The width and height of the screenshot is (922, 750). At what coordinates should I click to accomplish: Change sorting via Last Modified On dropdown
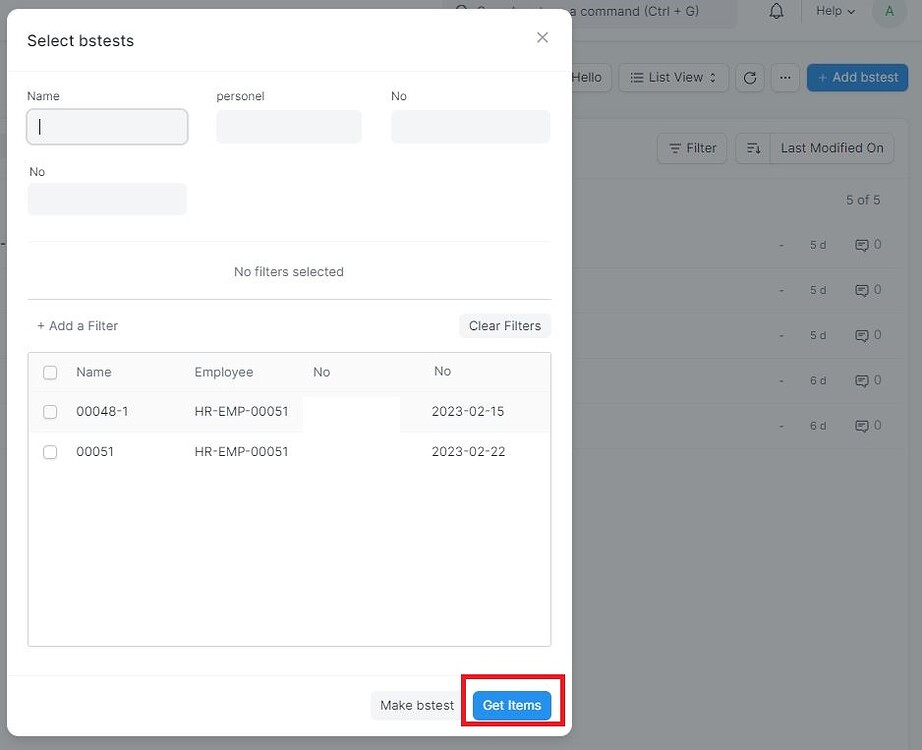[831, 147]
